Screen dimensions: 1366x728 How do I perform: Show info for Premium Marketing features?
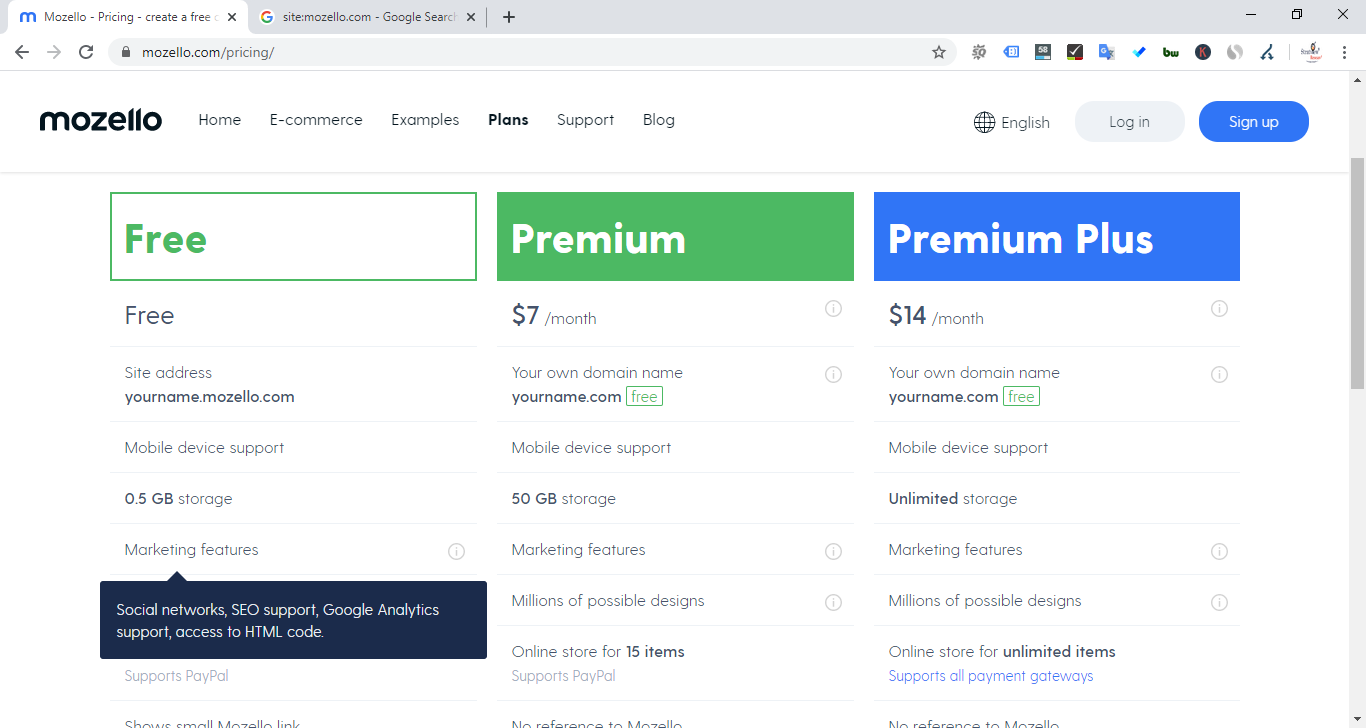833,551
